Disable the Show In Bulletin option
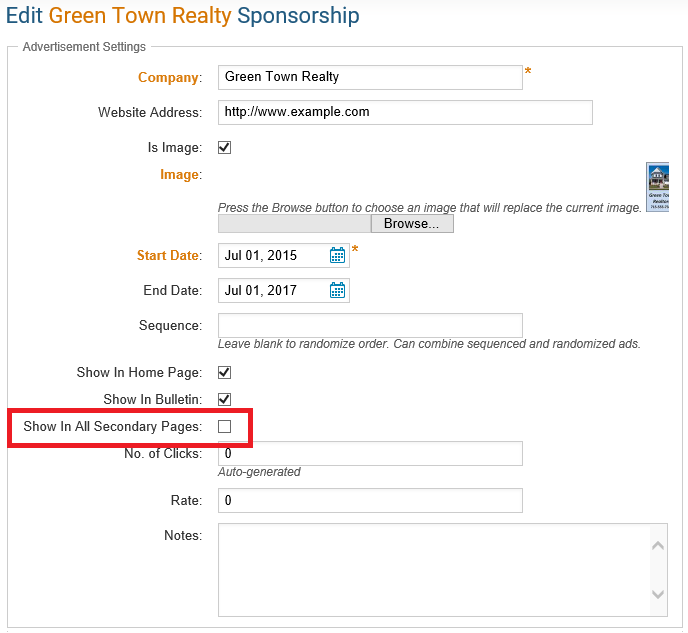The image size is (688, 633). [225, 400]
